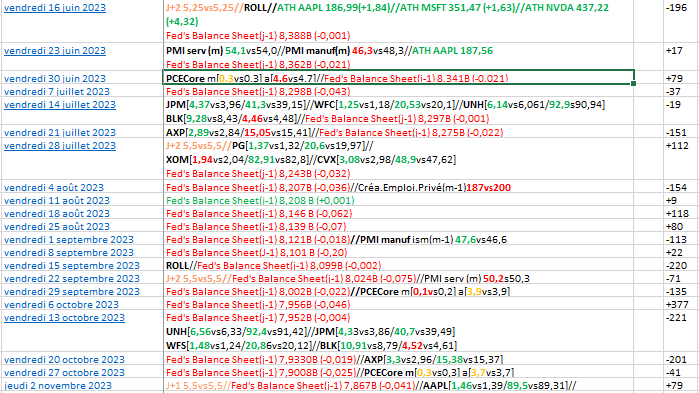
Task: Select the +118 value cell
Action: tap(680, 213)
